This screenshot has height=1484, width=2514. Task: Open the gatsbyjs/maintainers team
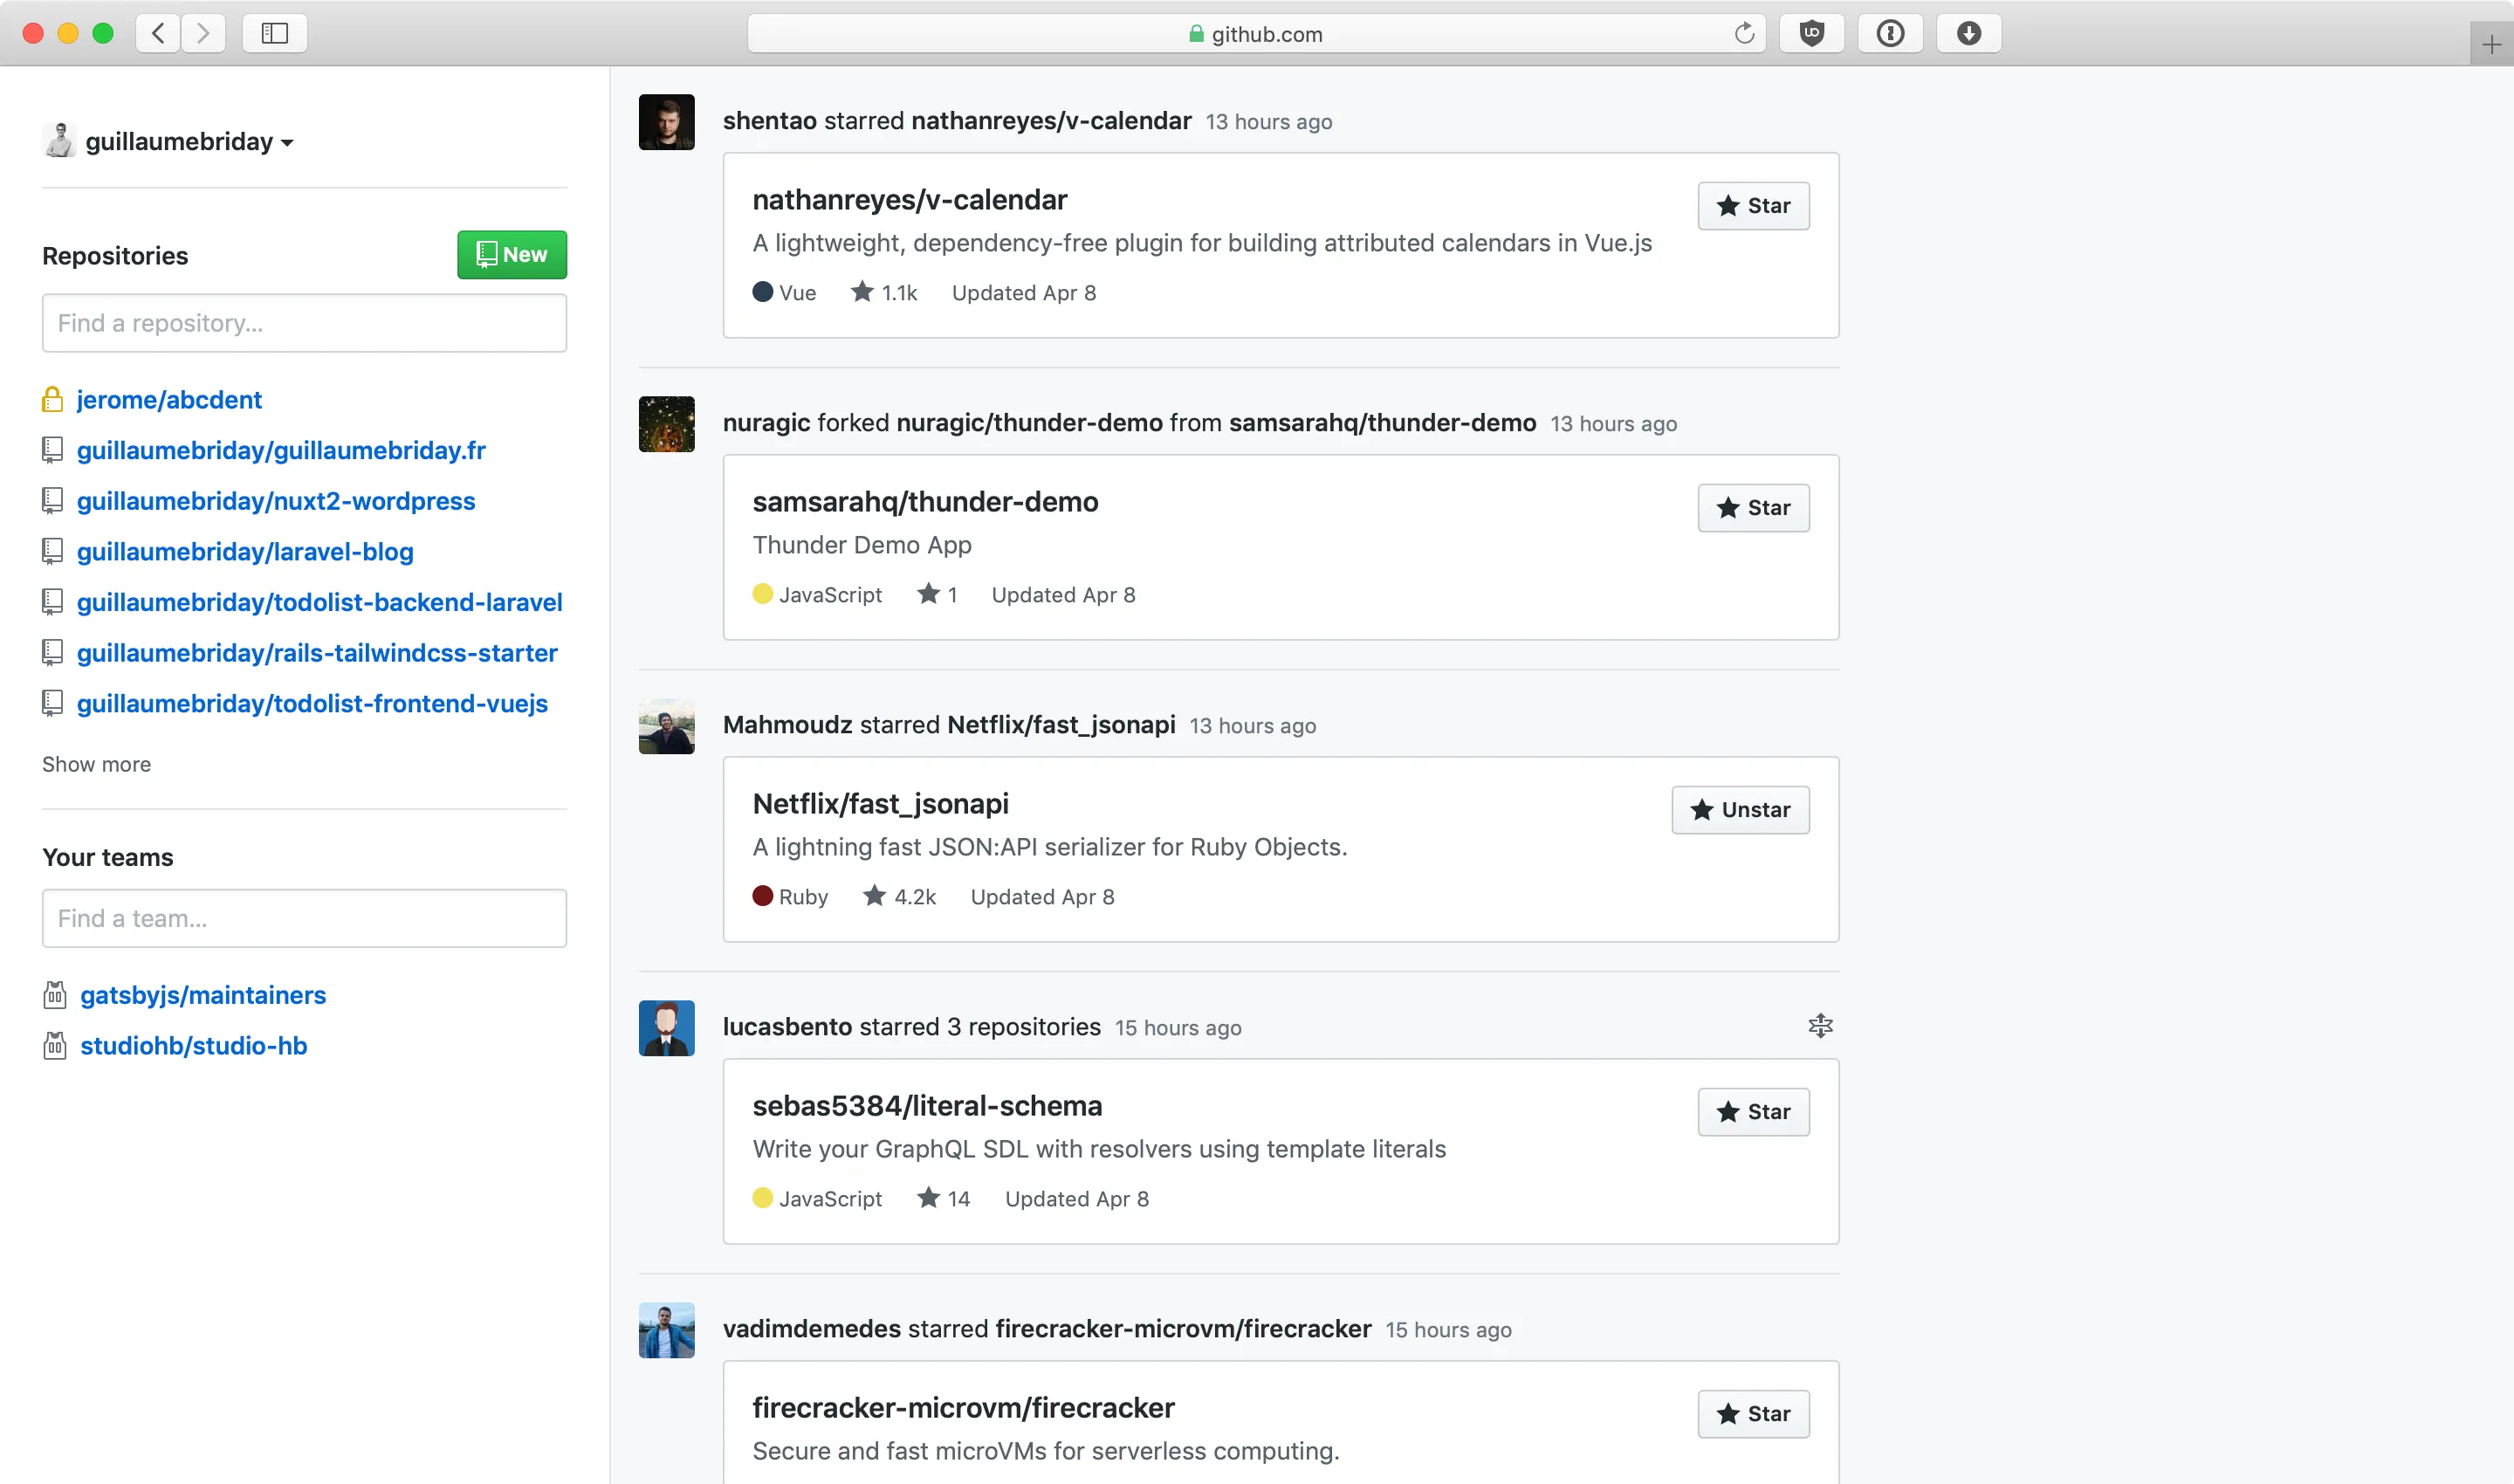tap(203, 995)
